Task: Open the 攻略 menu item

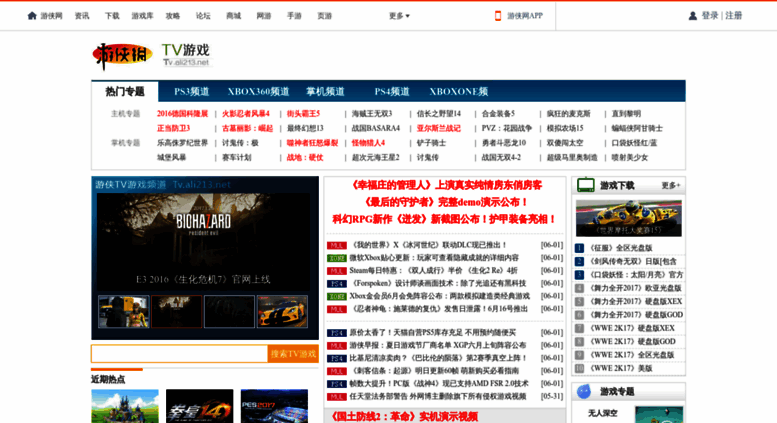Action: coord(173,16)
